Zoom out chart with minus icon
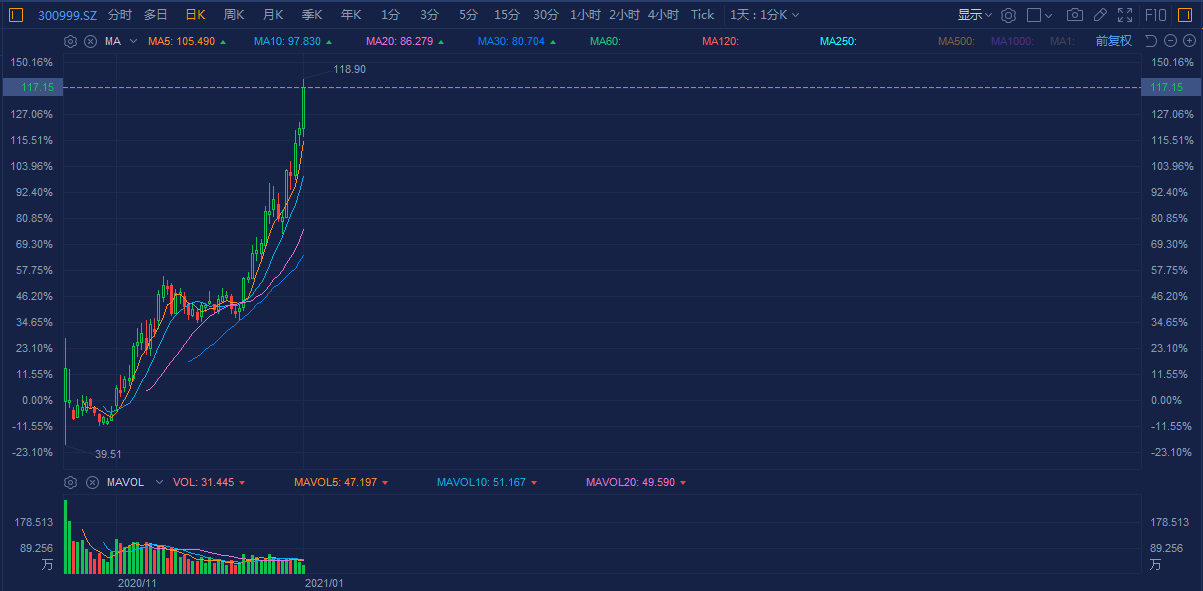Image resolution: width=1203 pixels, height=591 pixels. pos(1170,41)
